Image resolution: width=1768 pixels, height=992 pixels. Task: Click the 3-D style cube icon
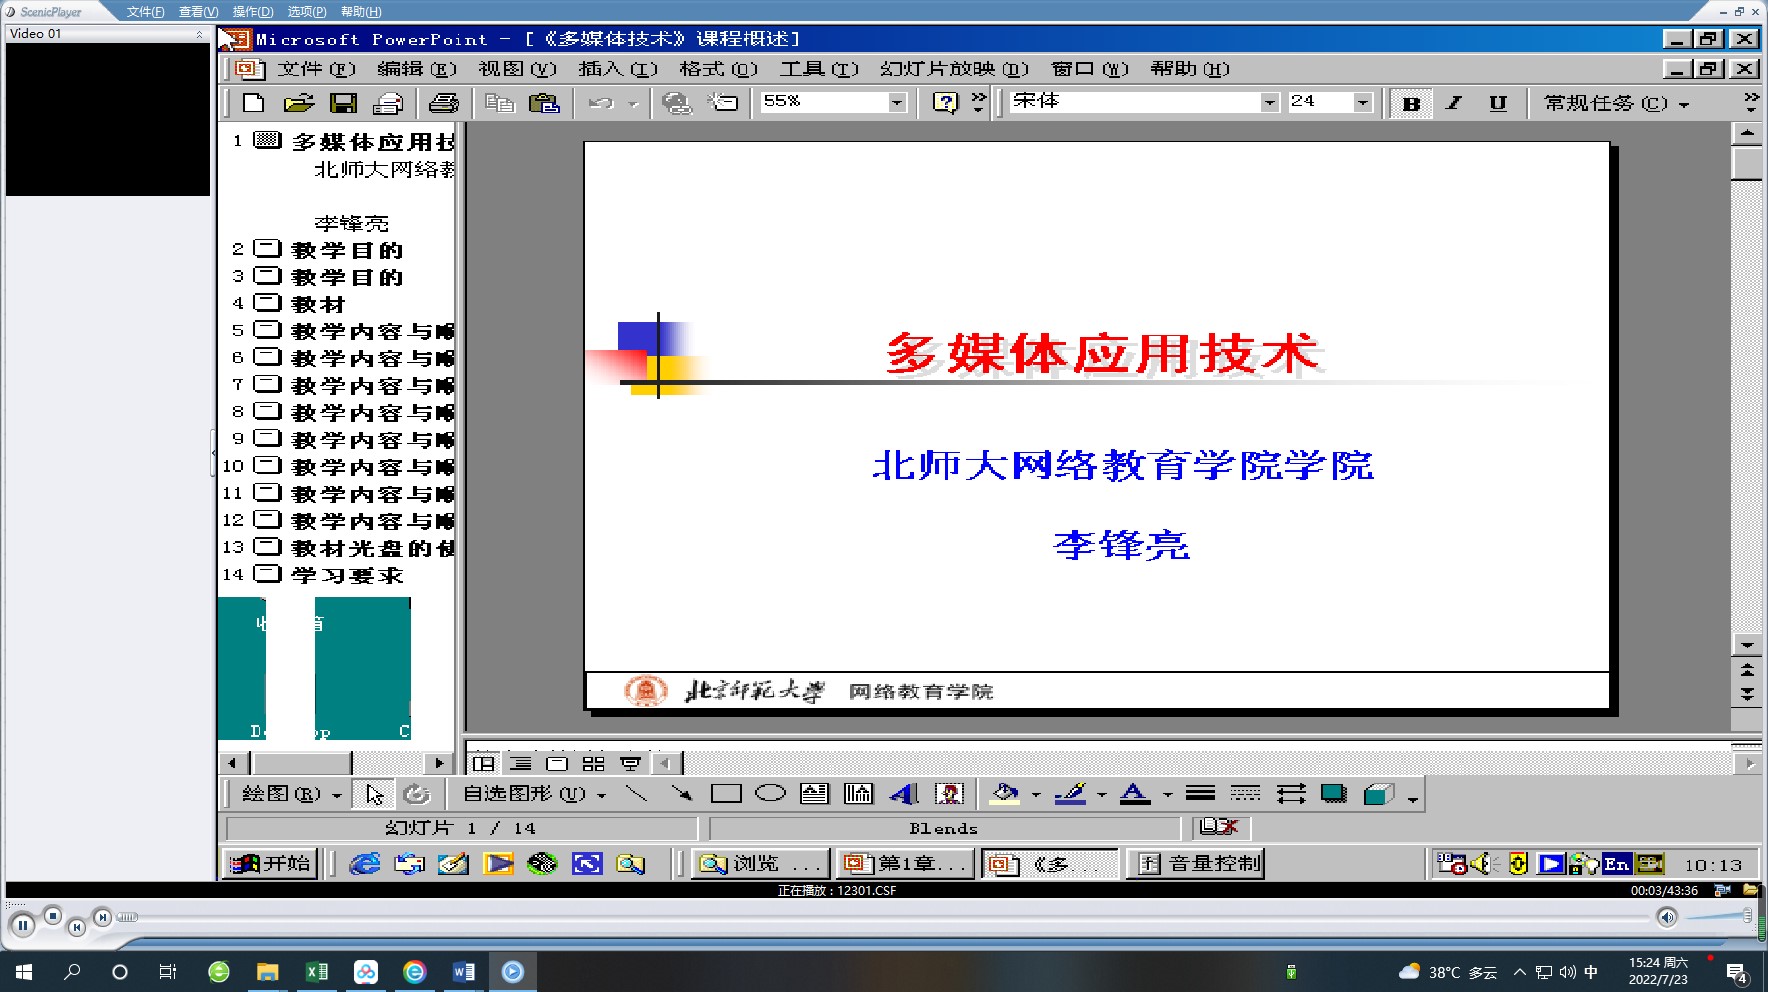click(x=1379, y=794)
